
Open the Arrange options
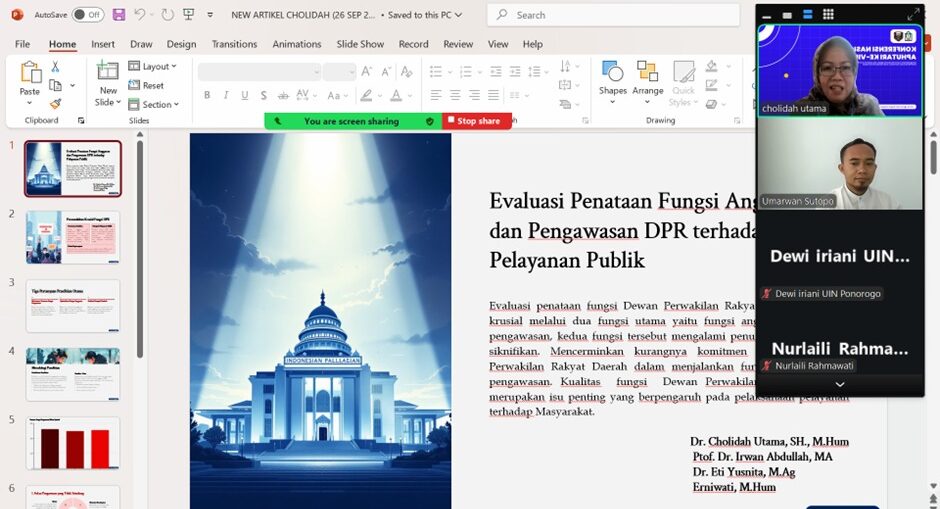point(647,78)
